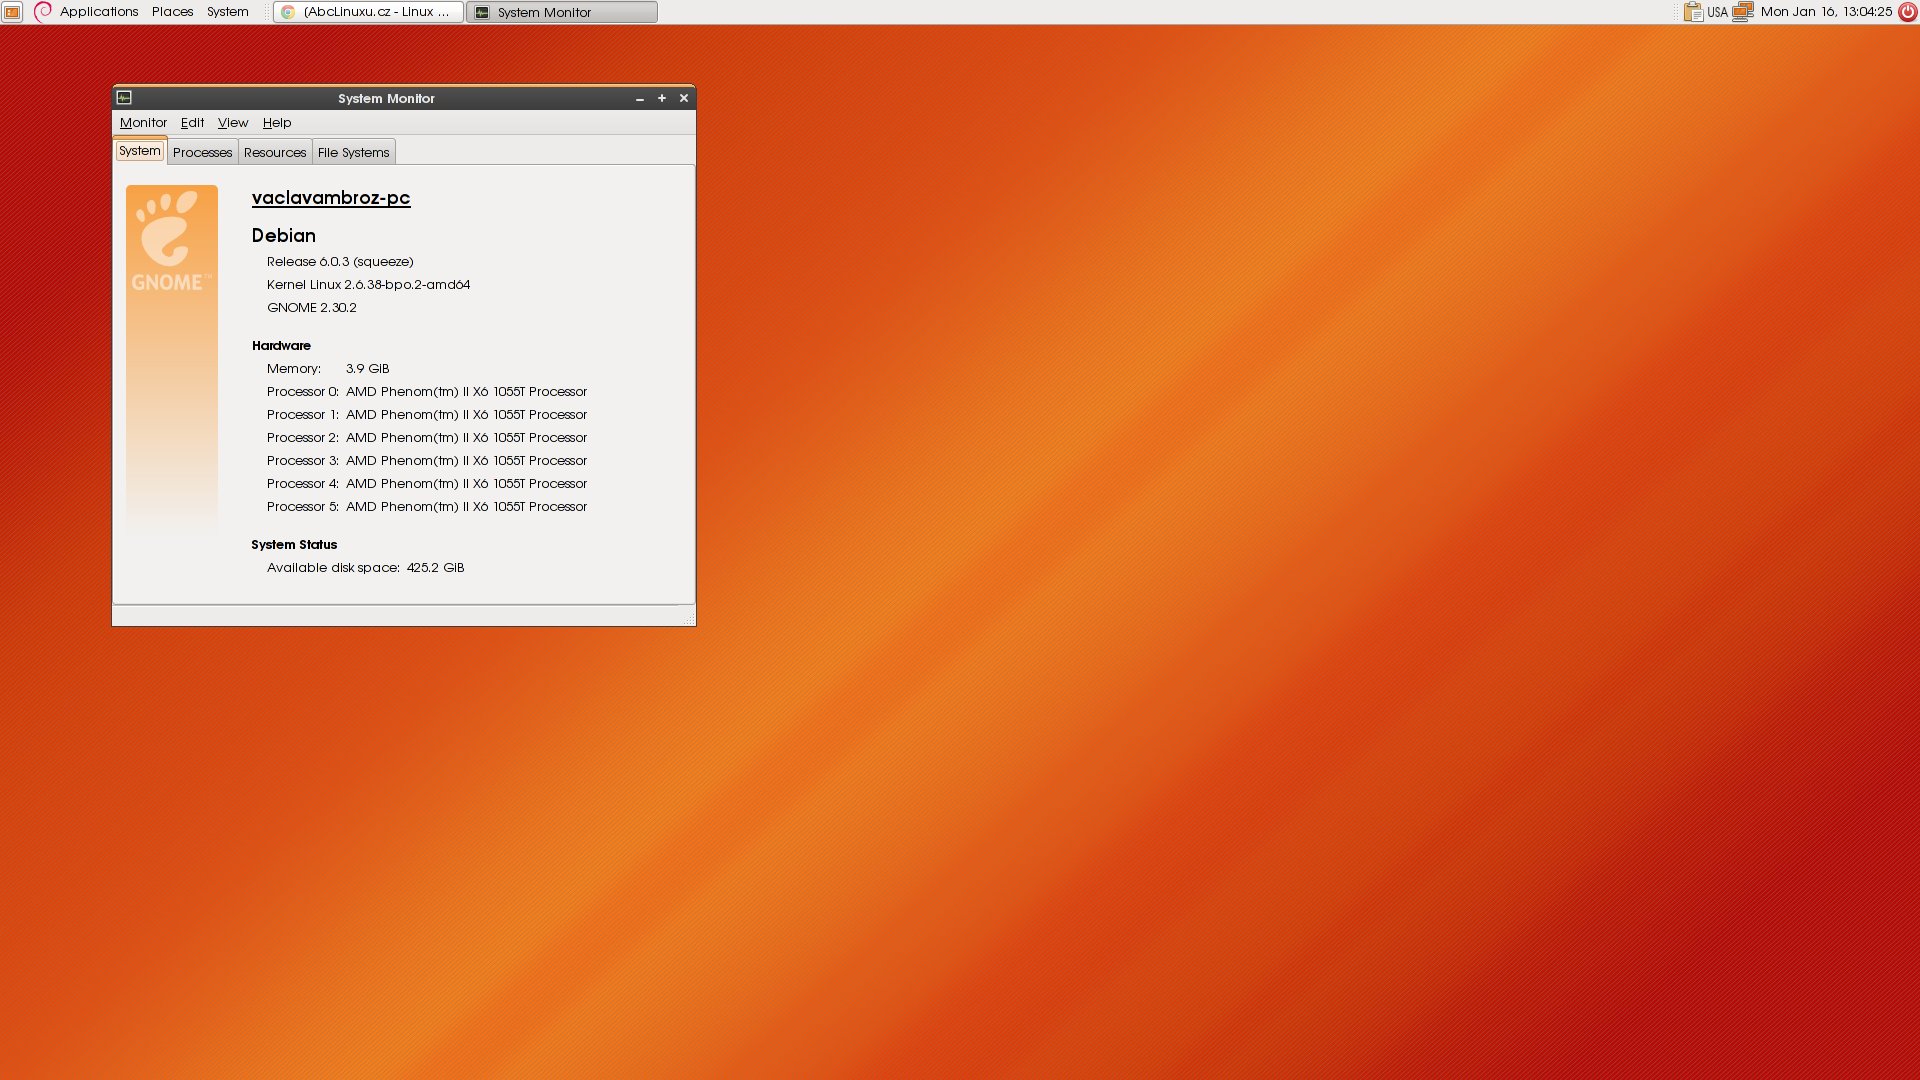Click the network connection tray icon
1920x1080 pixels.
click(x=1743, y=12)
